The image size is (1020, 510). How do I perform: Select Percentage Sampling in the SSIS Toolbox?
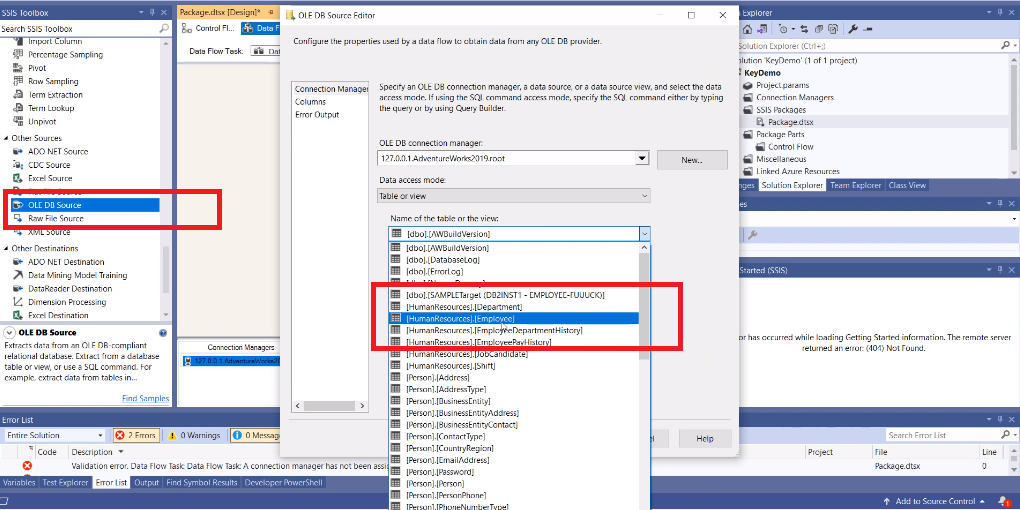pos(65,55)
